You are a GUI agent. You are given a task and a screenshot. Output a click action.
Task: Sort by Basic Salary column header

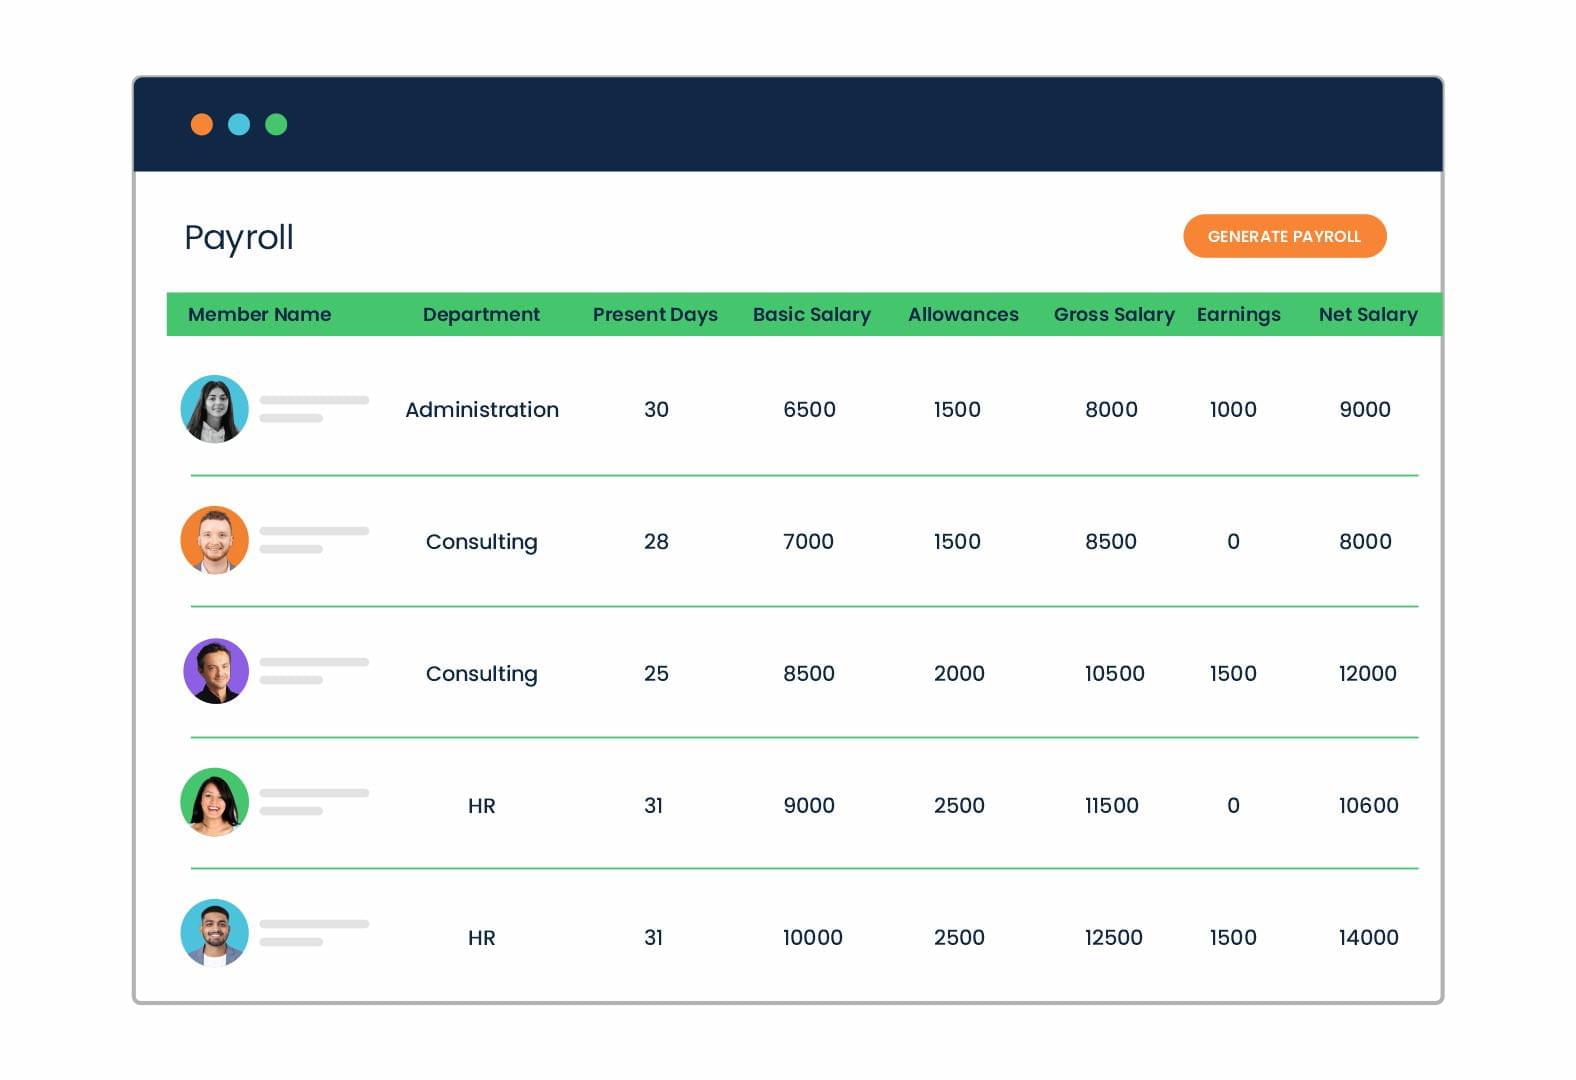812,315
